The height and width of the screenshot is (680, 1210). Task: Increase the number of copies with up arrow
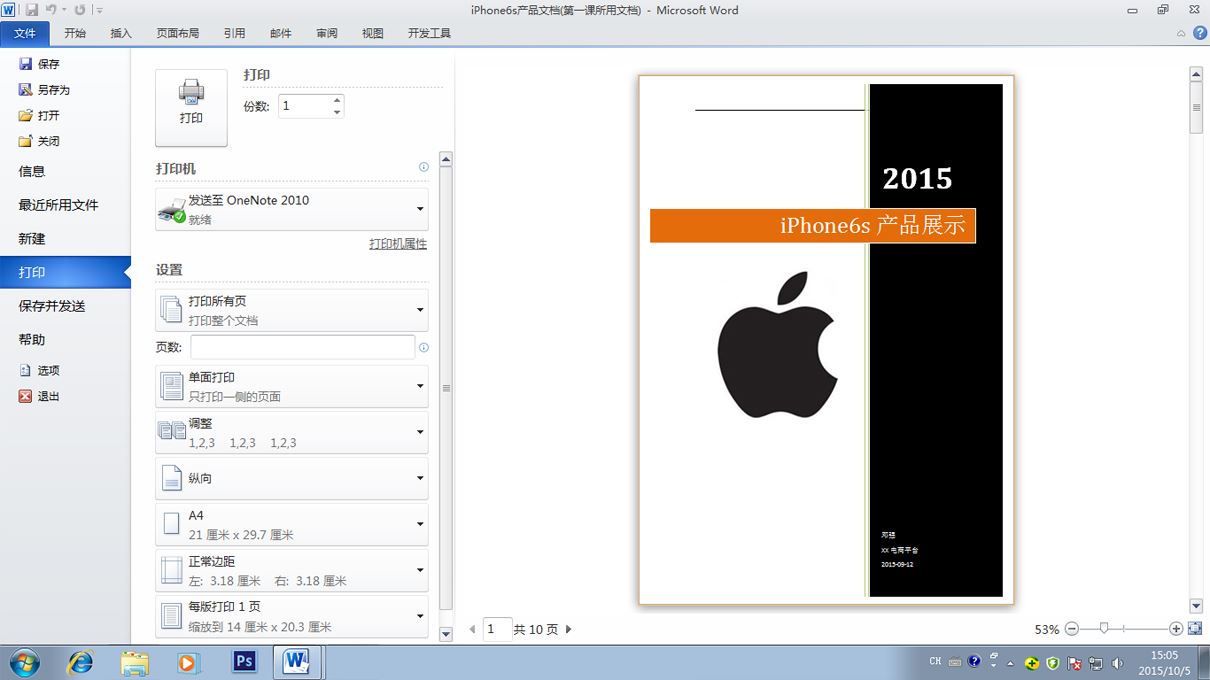tap(337, 100)
